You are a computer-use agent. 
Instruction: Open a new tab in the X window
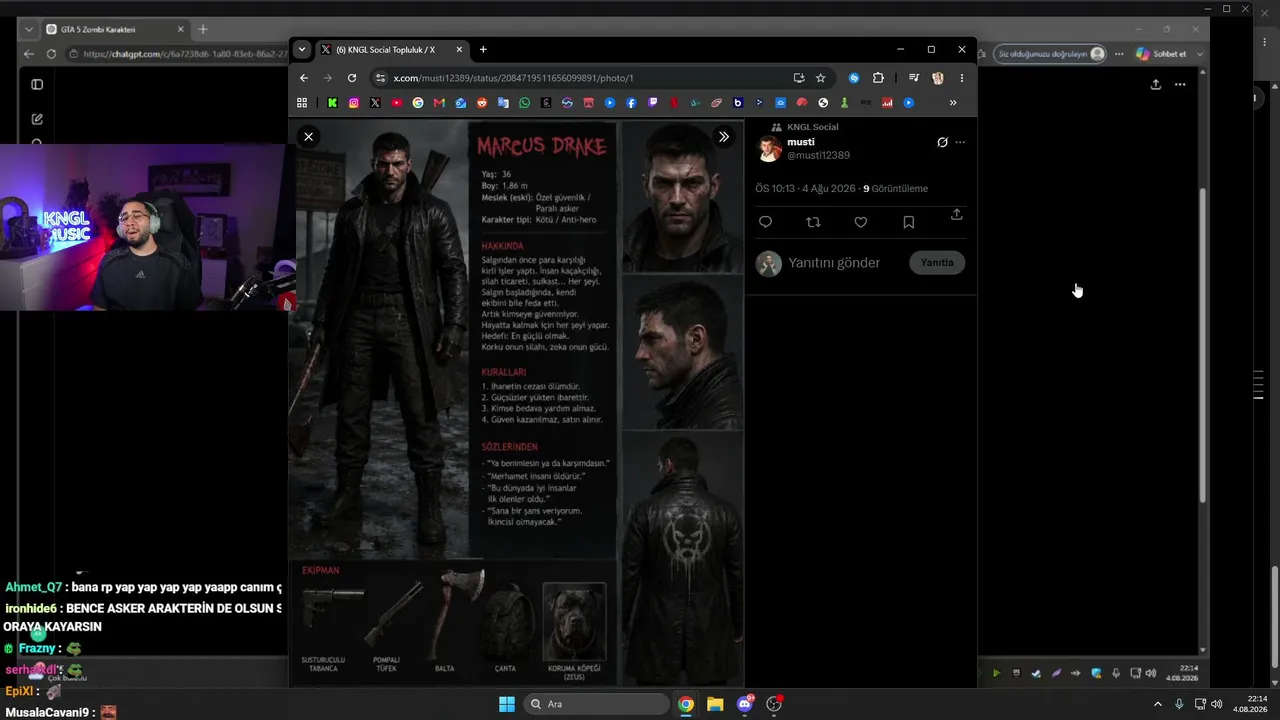pyautogui.click(x=483, y=49)
